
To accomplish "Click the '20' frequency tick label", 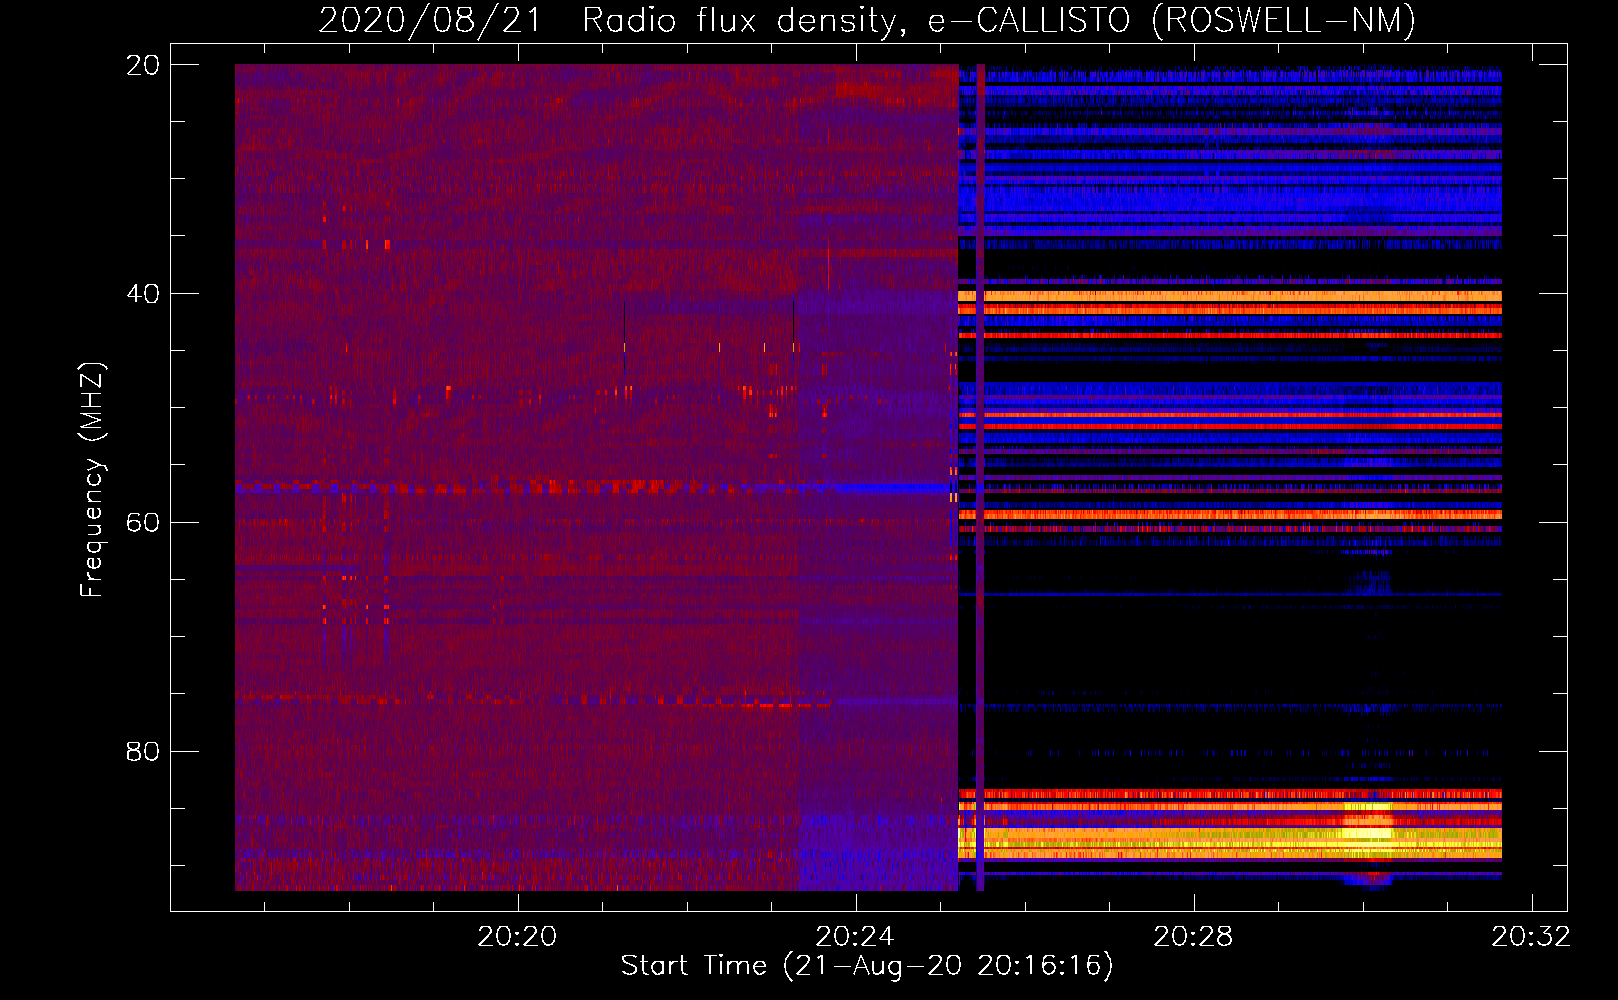I will 142,66.
